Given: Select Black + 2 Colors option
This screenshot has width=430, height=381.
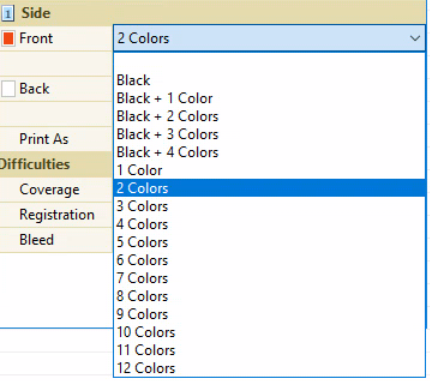Looking at the screenshot, I should coord(269,116).
